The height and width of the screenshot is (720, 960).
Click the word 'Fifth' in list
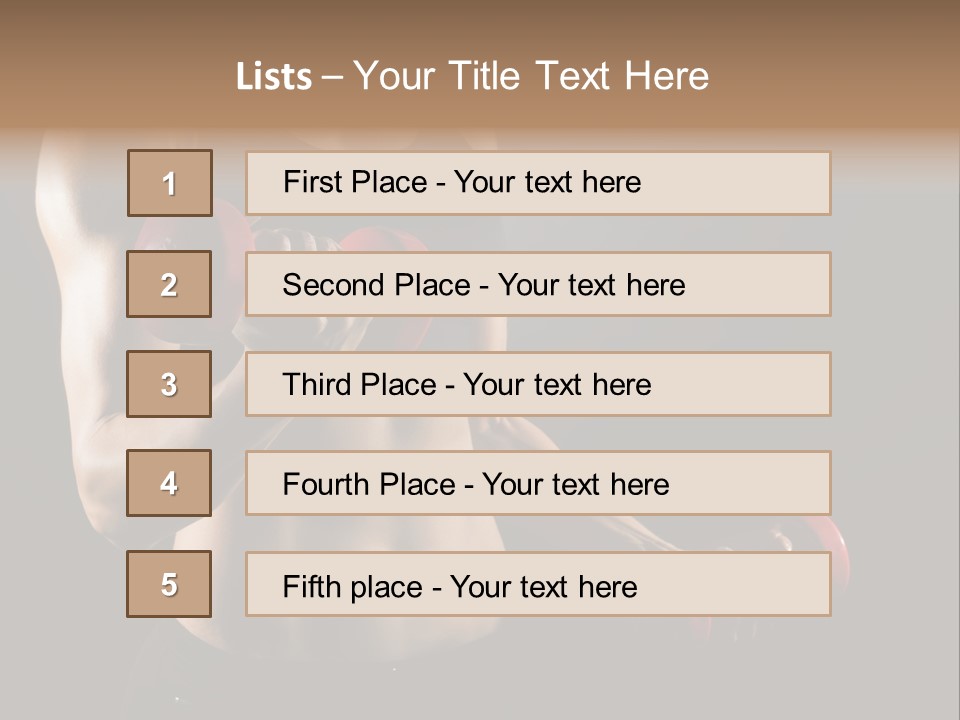(313, 586)
